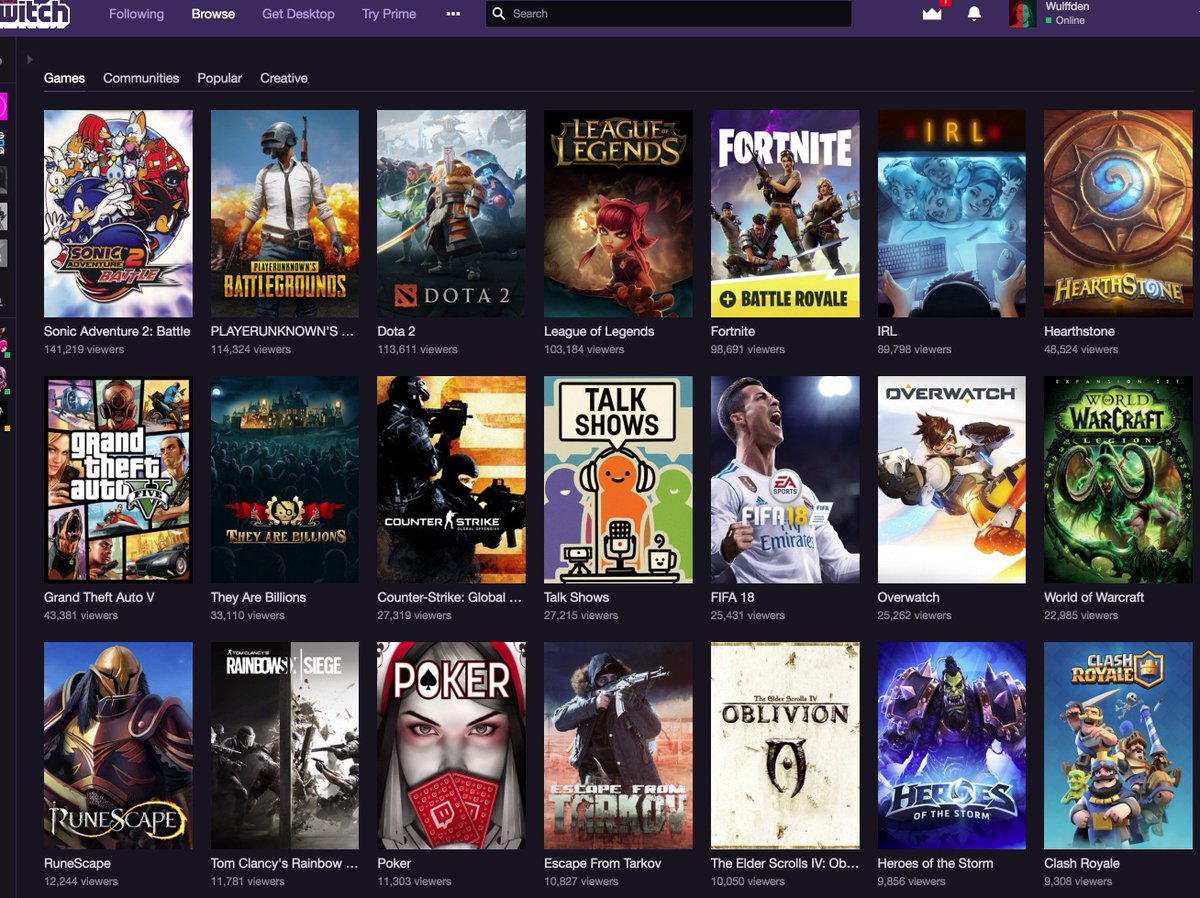Open Wulffden profile avatar

coord(1022,14)
